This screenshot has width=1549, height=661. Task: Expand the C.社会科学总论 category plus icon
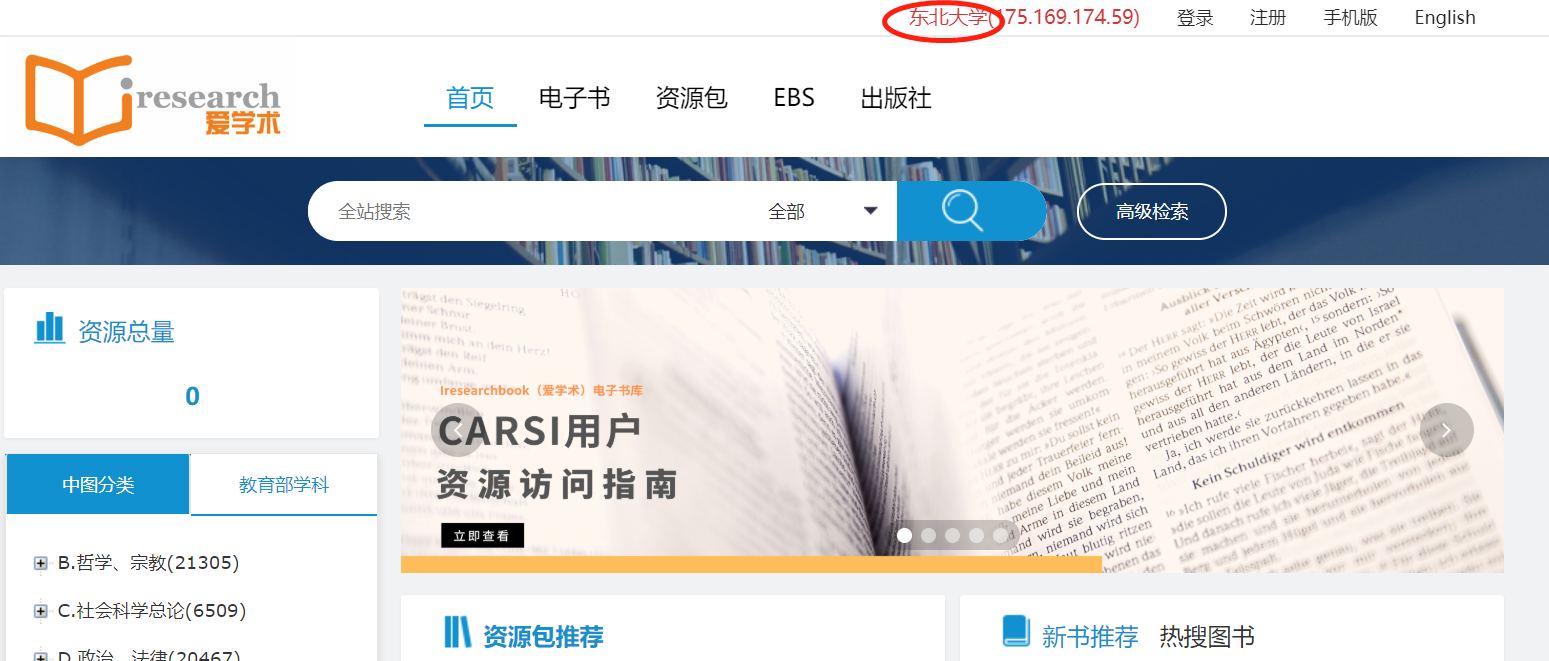[x=41, y=611]
